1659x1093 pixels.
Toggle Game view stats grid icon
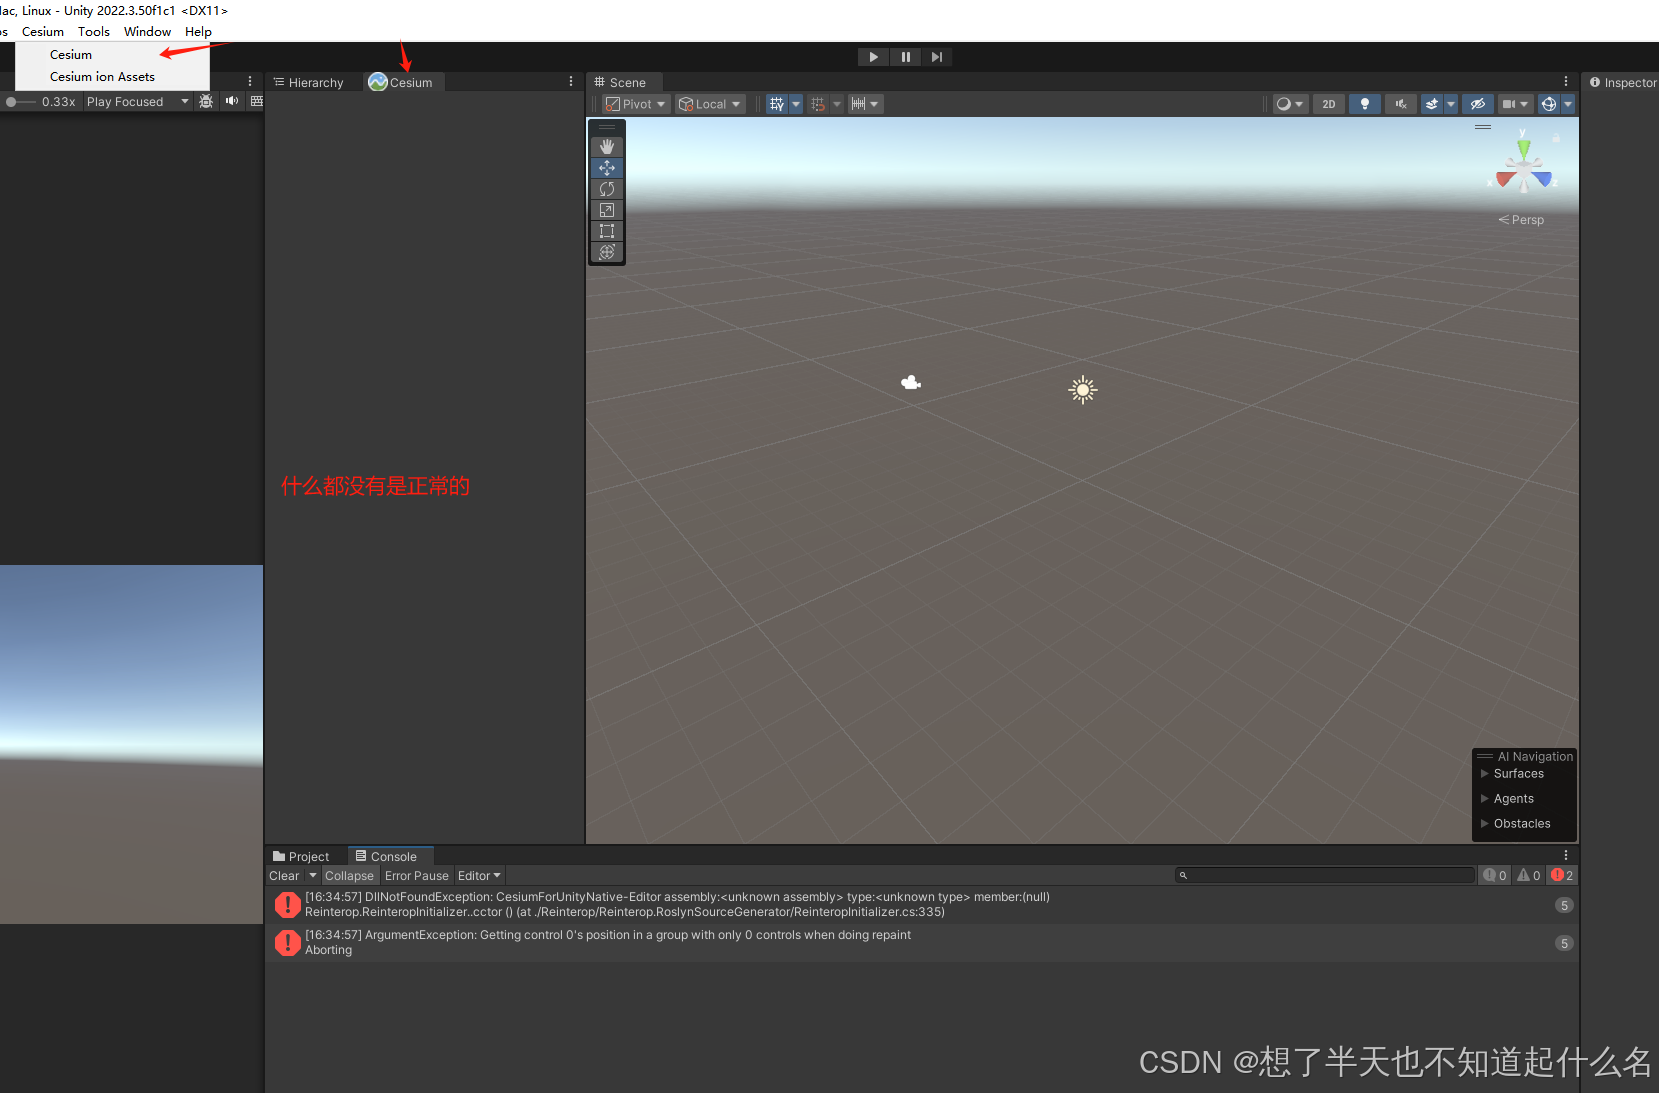pyautogui.click(x=256, y=101)
